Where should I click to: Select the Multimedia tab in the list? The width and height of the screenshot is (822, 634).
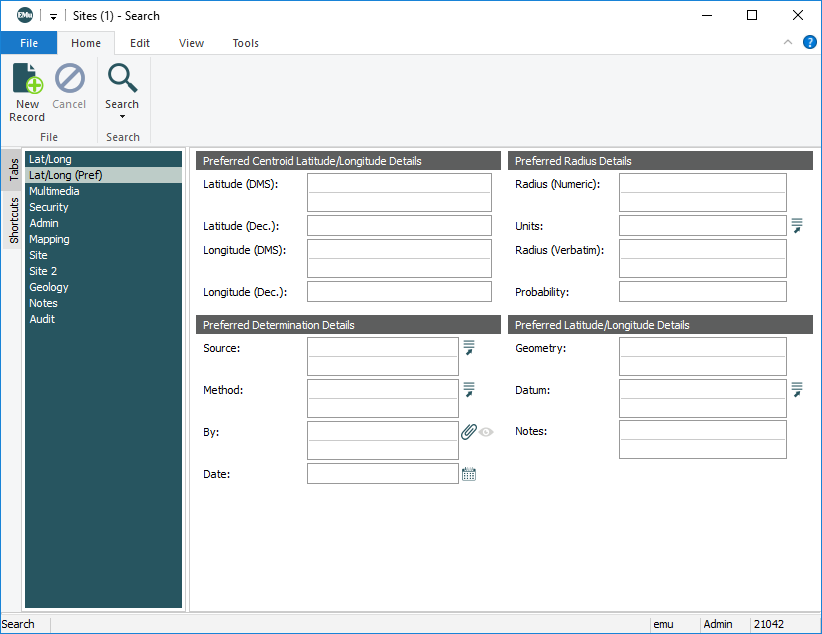point(54,191)
